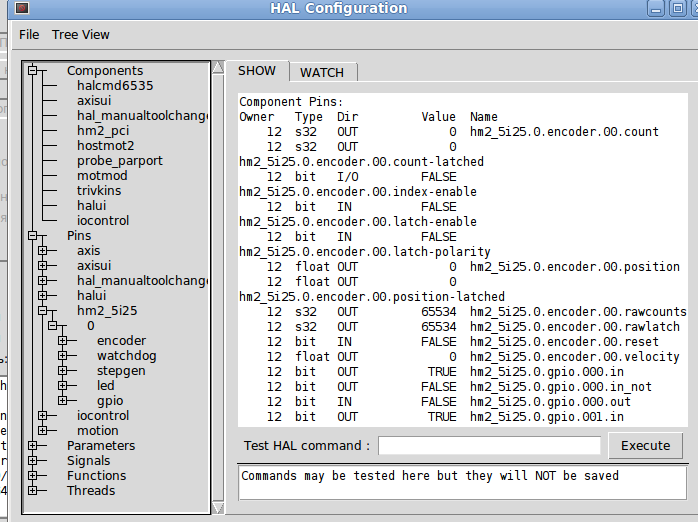
Task: Click tree scrollbar down arrow
Action: point(218,508)
